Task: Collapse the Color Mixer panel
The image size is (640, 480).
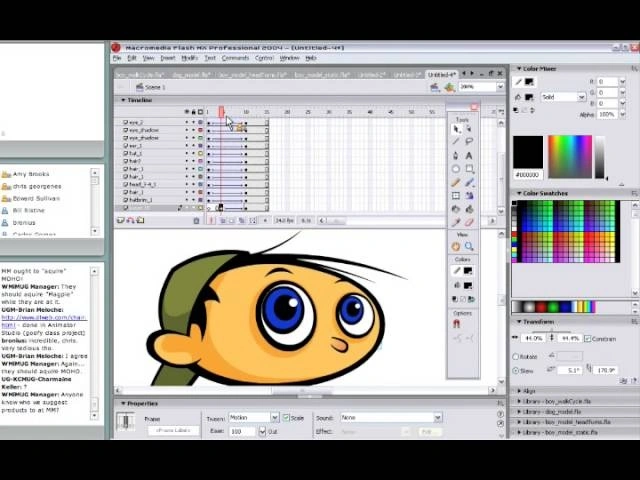Action: [519, 69]
